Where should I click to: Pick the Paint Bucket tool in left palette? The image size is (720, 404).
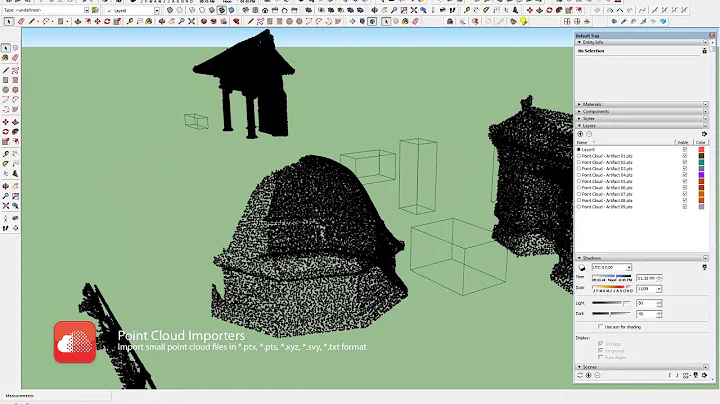(6, 58)
